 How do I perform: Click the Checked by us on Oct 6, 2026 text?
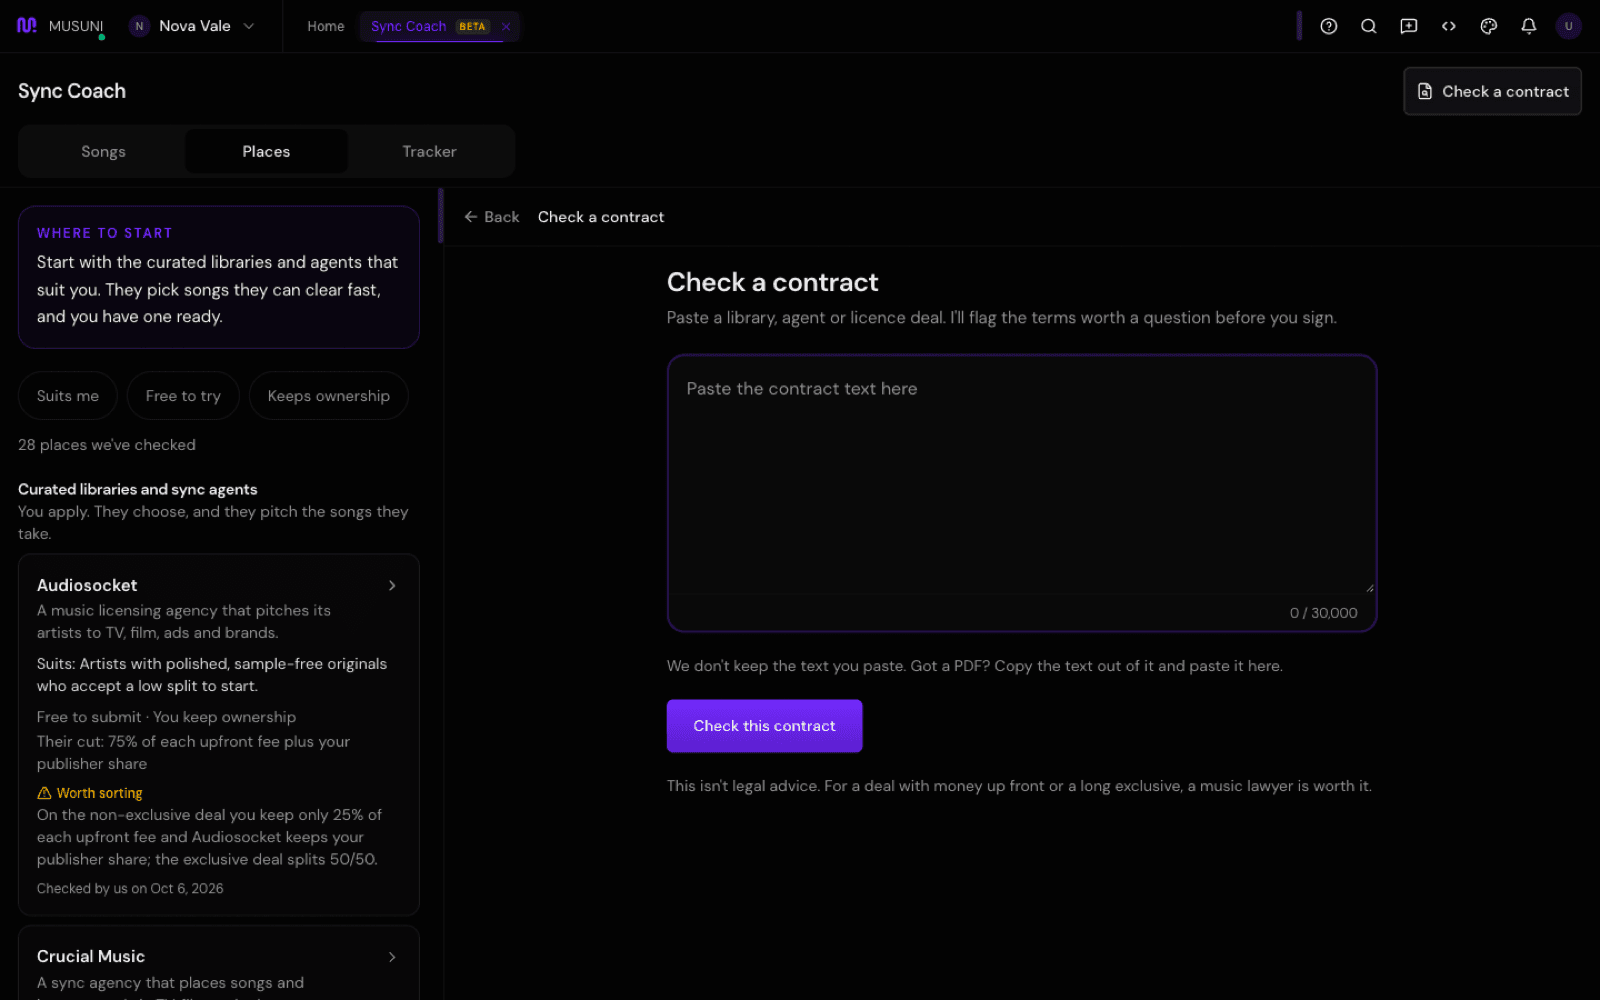pyautogui.click(x=130, y=889)
